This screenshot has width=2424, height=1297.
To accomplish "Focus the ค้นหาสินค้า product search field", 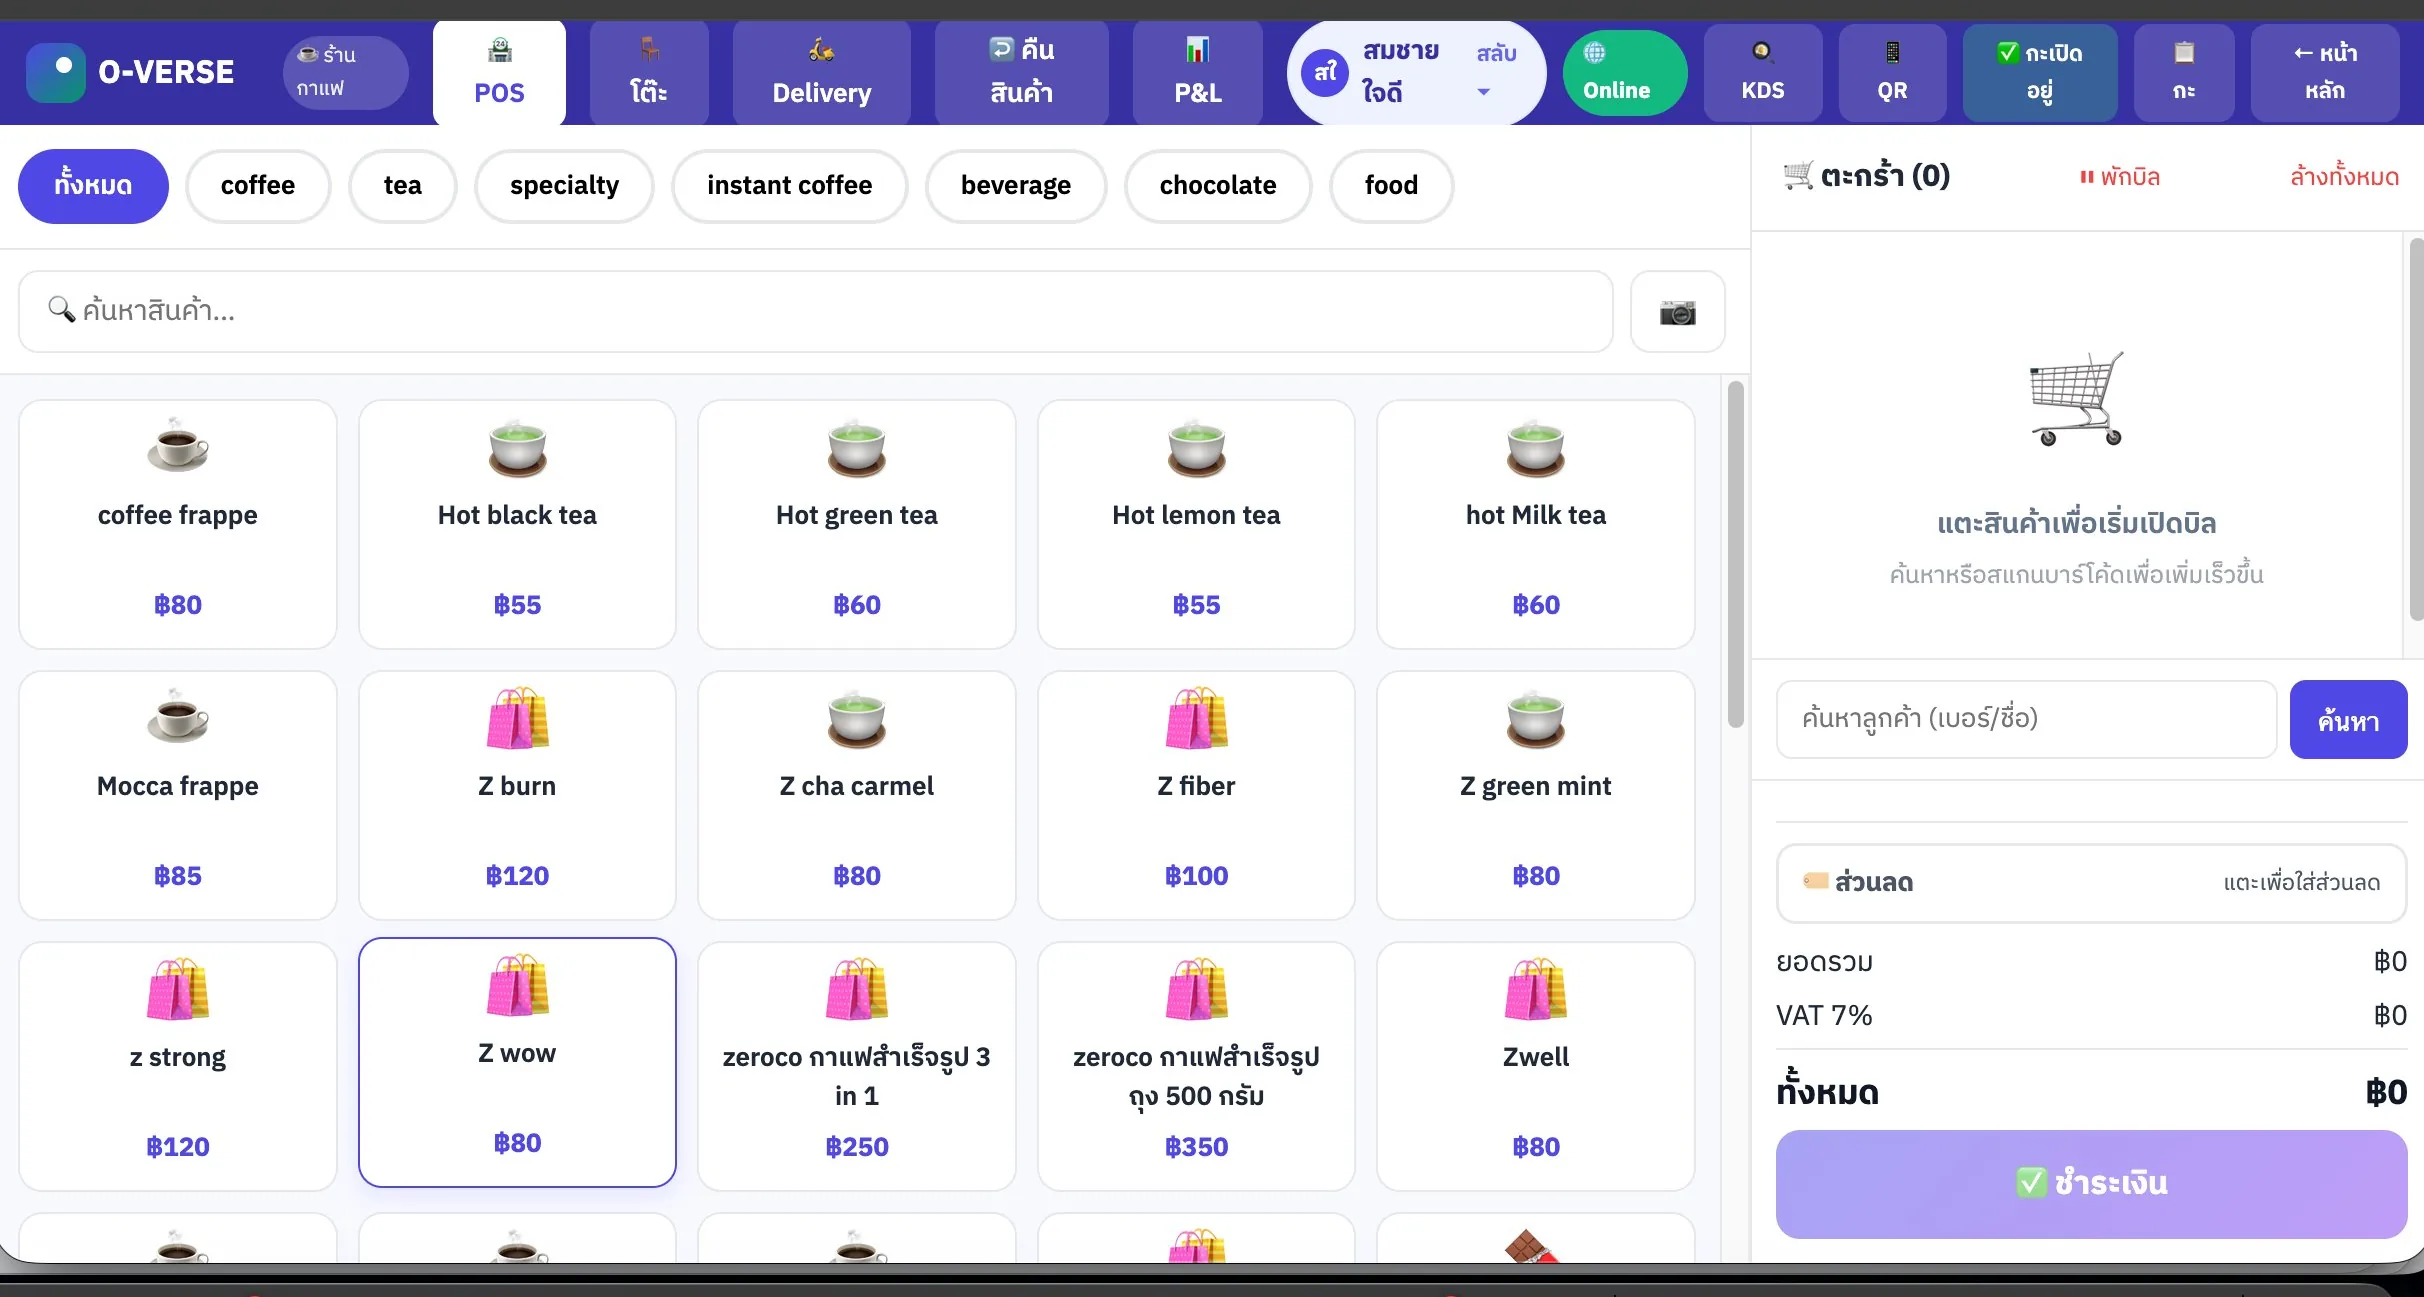I will [x=815, y=311].
